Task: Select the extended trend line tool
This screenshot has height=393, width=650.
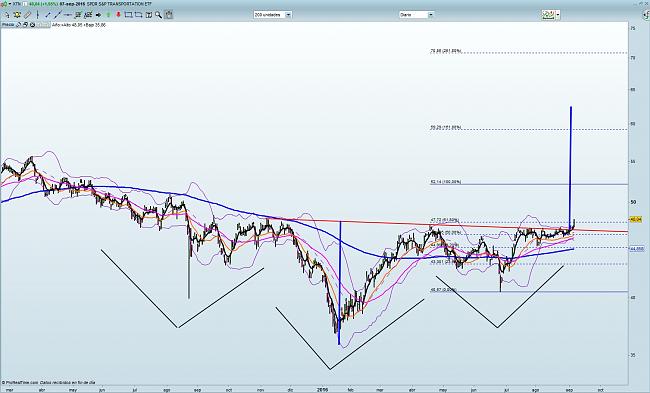Action: coord(58,15)
